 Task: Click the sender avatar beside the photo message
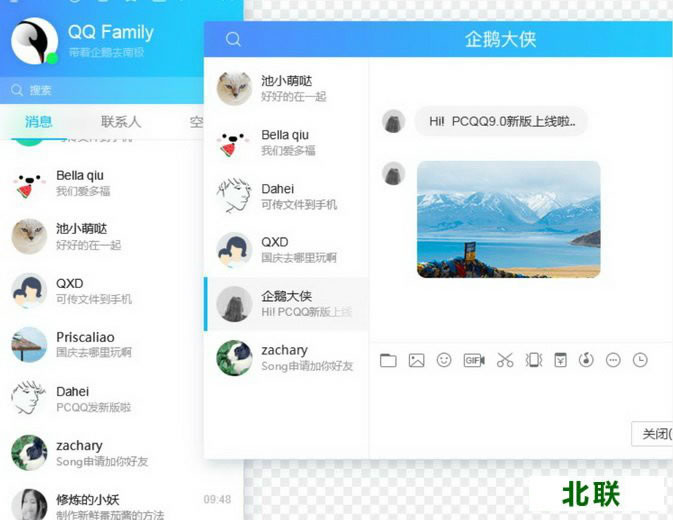tap(394, 173)
